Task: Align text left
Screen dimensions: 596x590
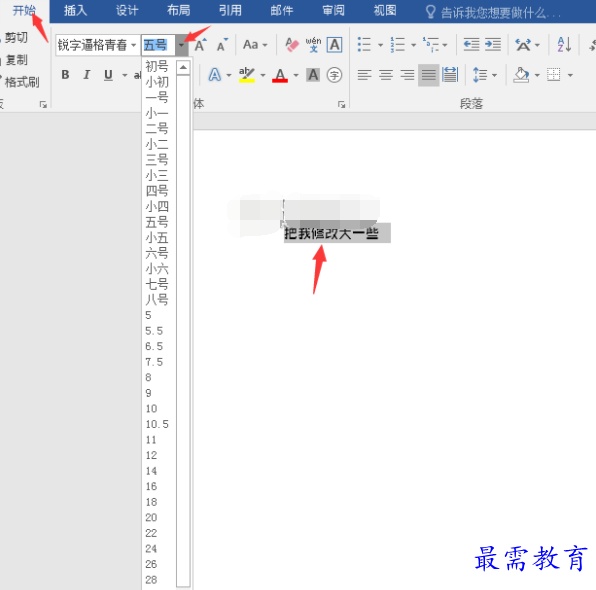Action: (365, 75)
